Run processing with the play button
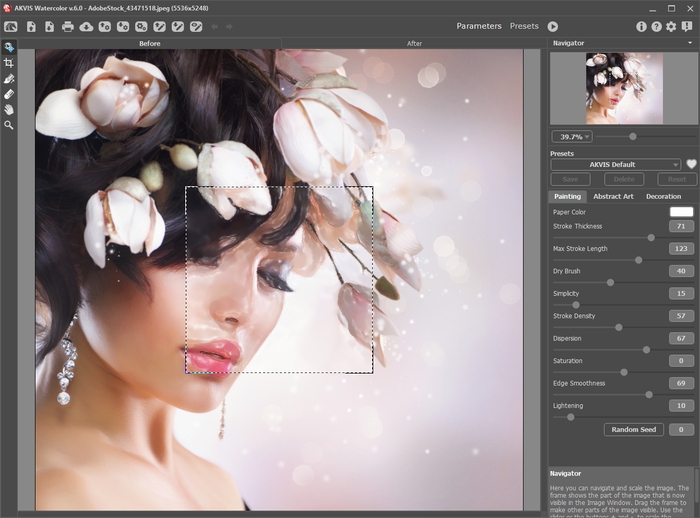Viewport: 700px width, 518px height. pos(553,27)
